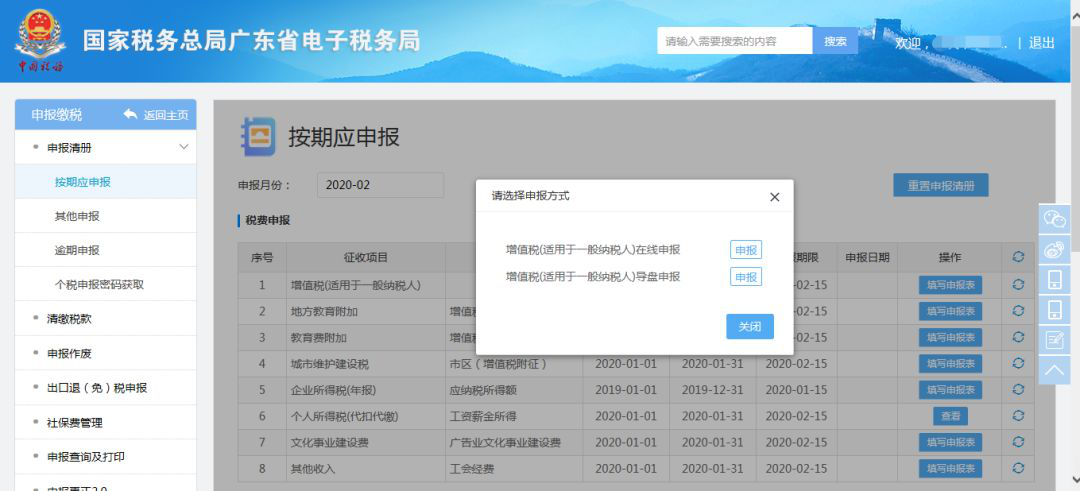Click the 重置申报清册 button
1080x491 pixels.
point(941,185)
